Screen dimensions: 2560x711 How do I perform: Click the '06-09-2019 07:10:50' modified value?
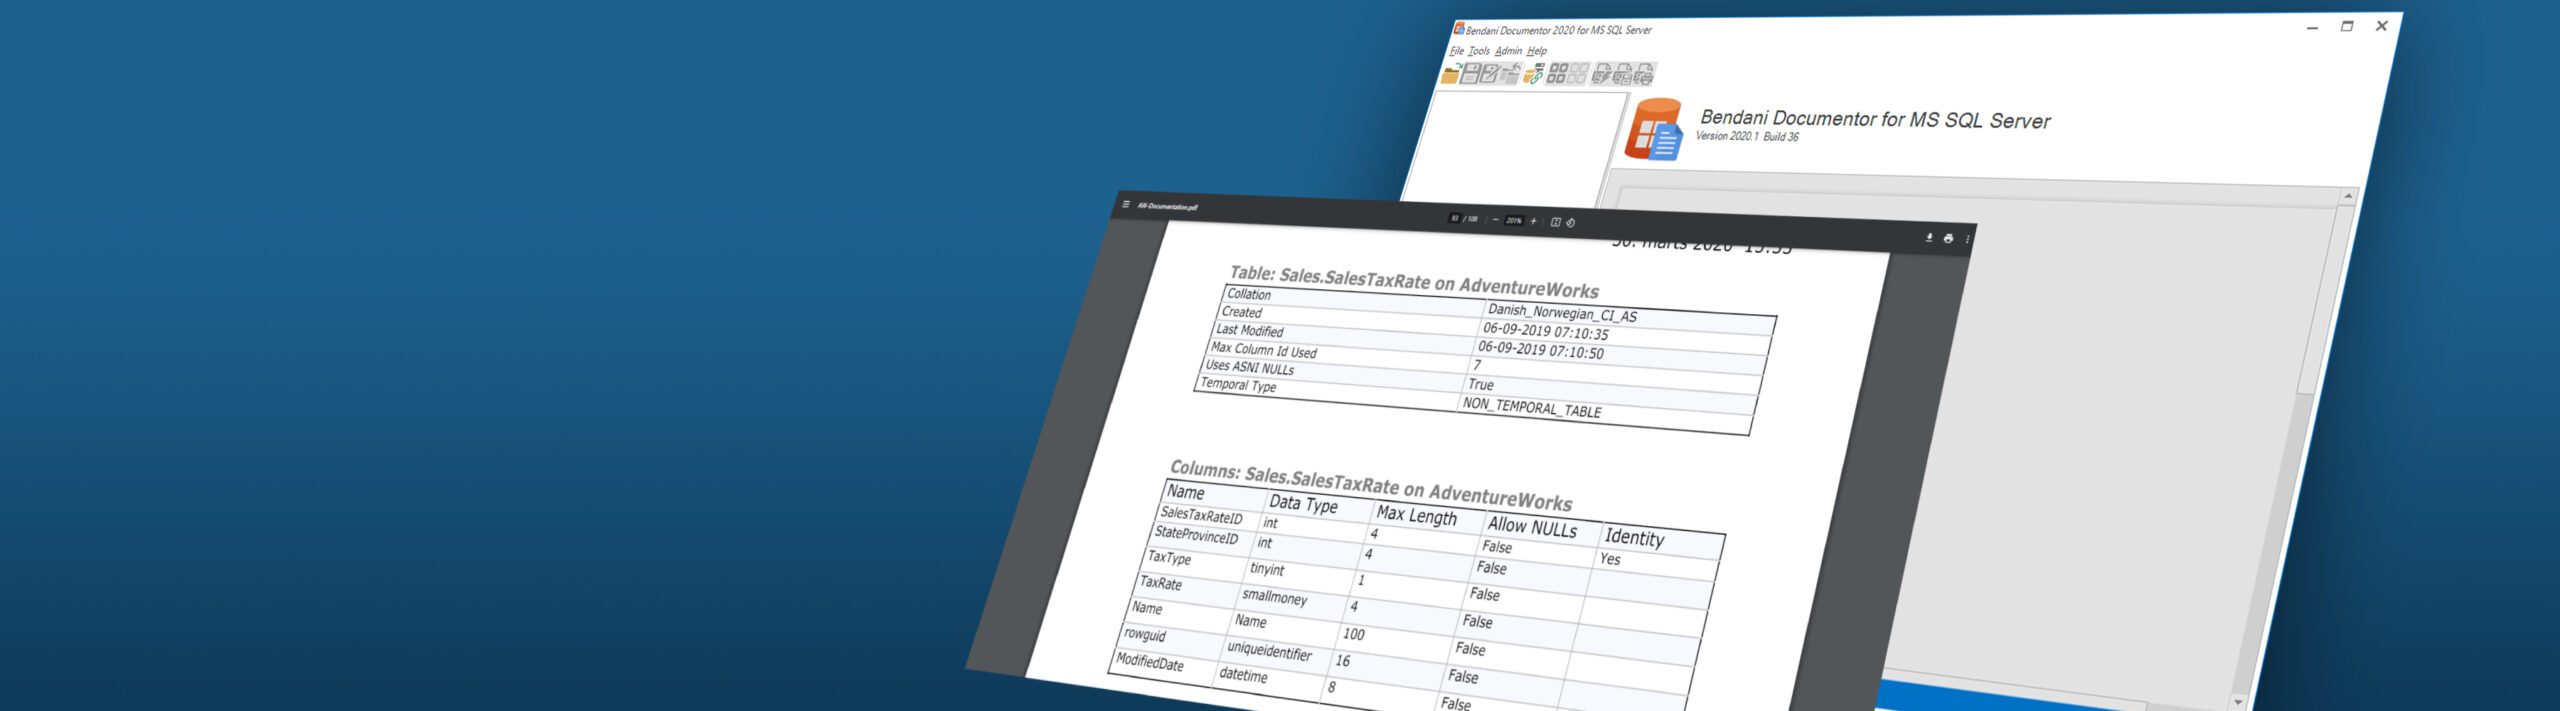point(1541,350)
